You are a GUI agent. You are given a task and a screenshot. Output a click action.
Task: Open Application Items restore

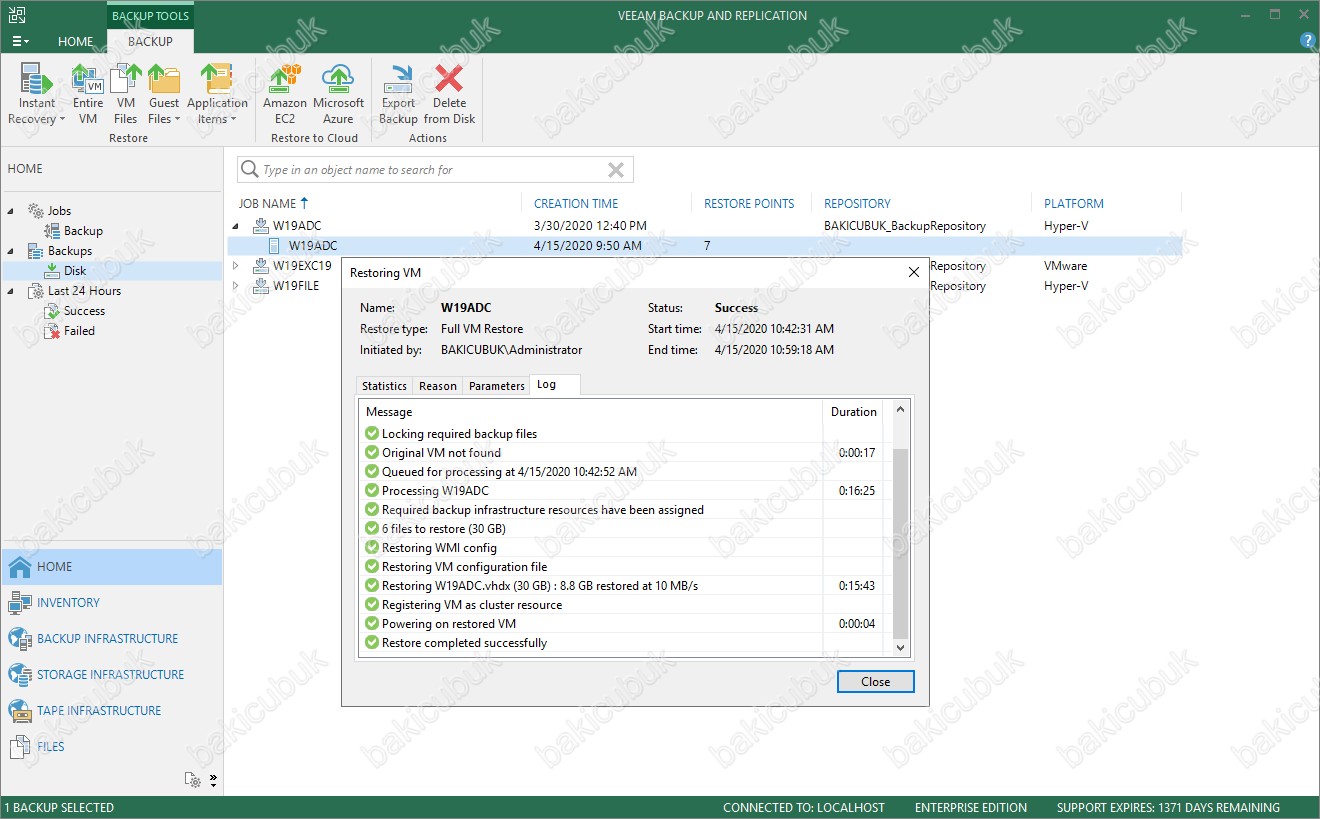pyautogui.click(x=217, y=94)
